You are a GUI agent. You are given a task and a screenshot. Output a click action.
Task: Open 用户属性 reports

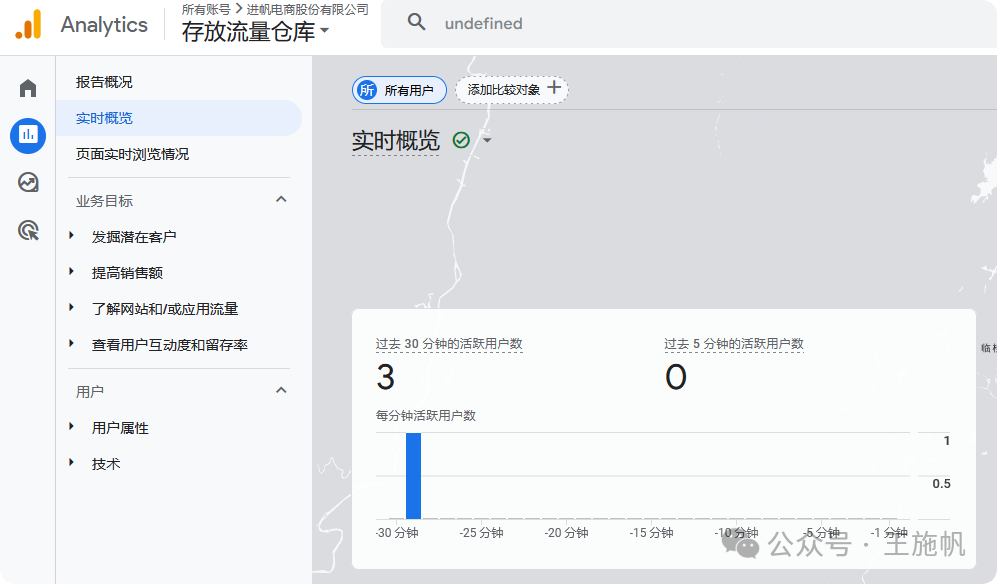pos(120,428)
